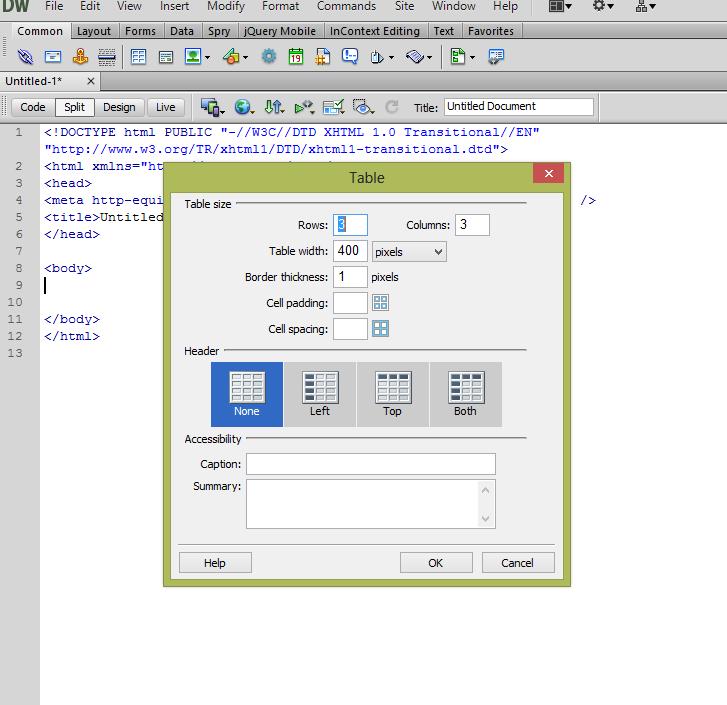Click the File management arrows icon

(274, 107)
